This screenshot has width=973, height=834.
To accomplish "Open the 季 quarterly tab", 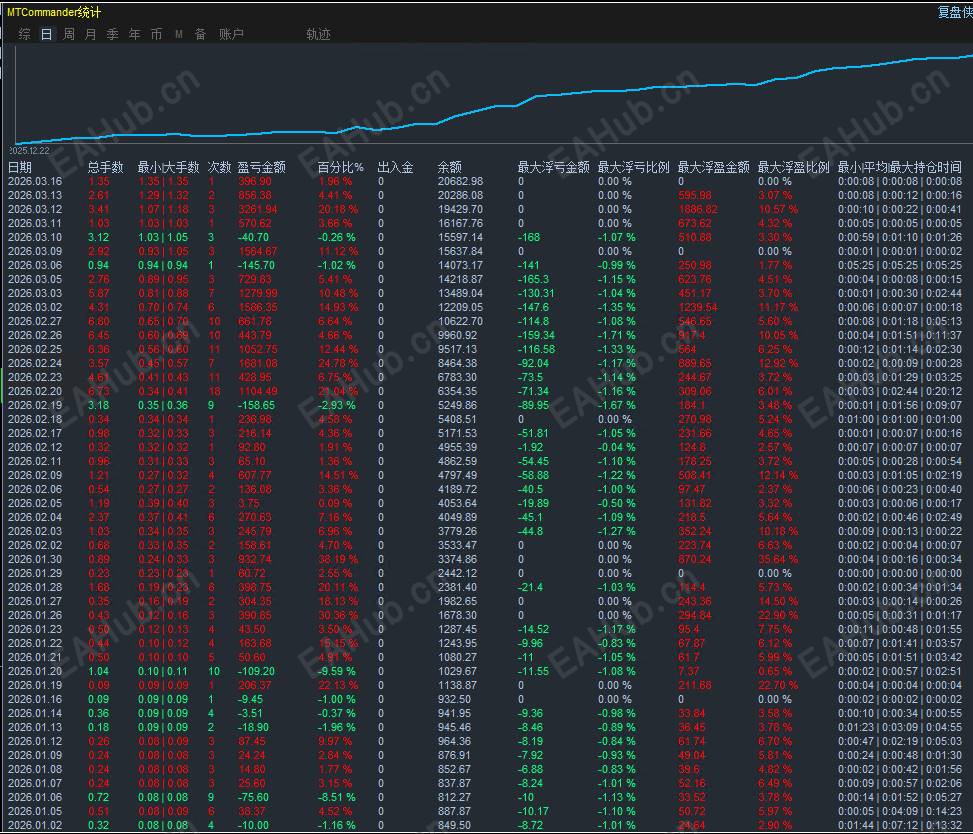I will (112, 34).
